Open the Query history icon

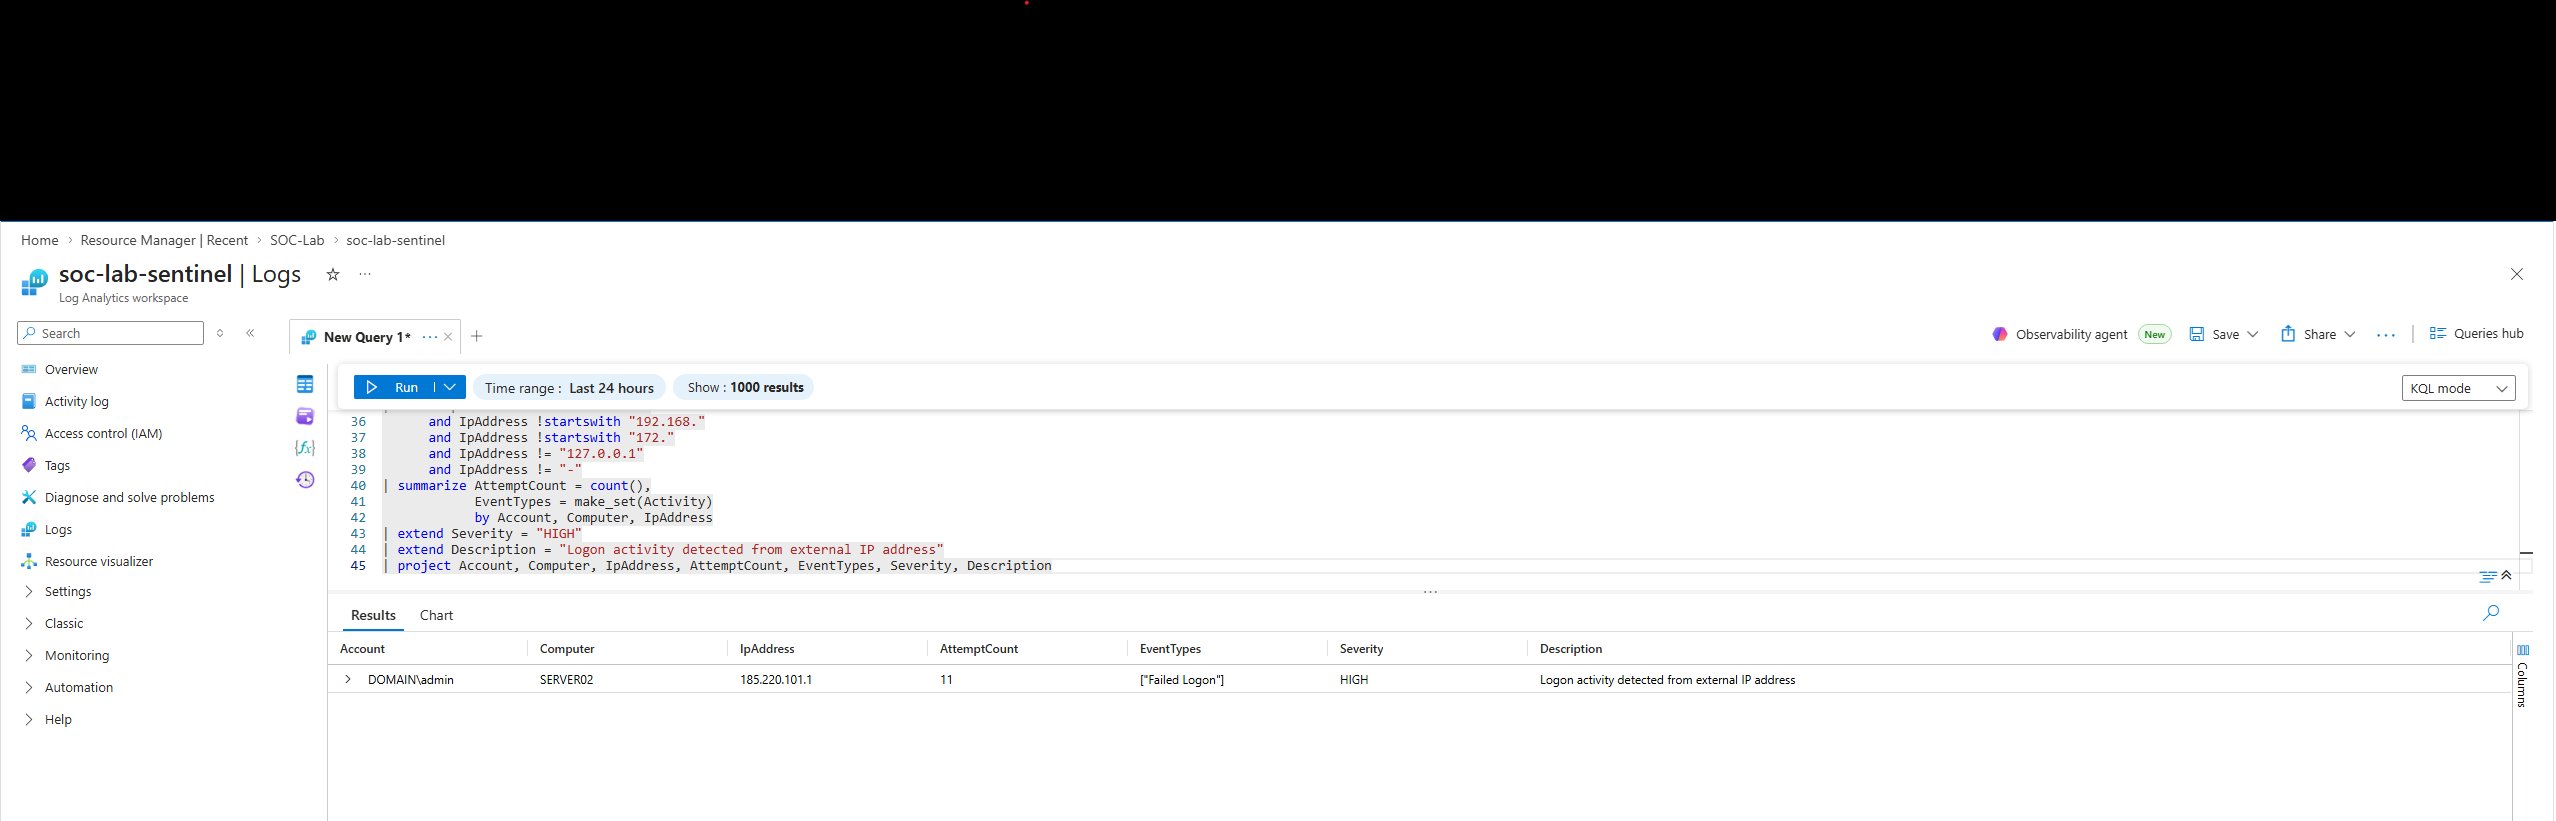[305, 480]
